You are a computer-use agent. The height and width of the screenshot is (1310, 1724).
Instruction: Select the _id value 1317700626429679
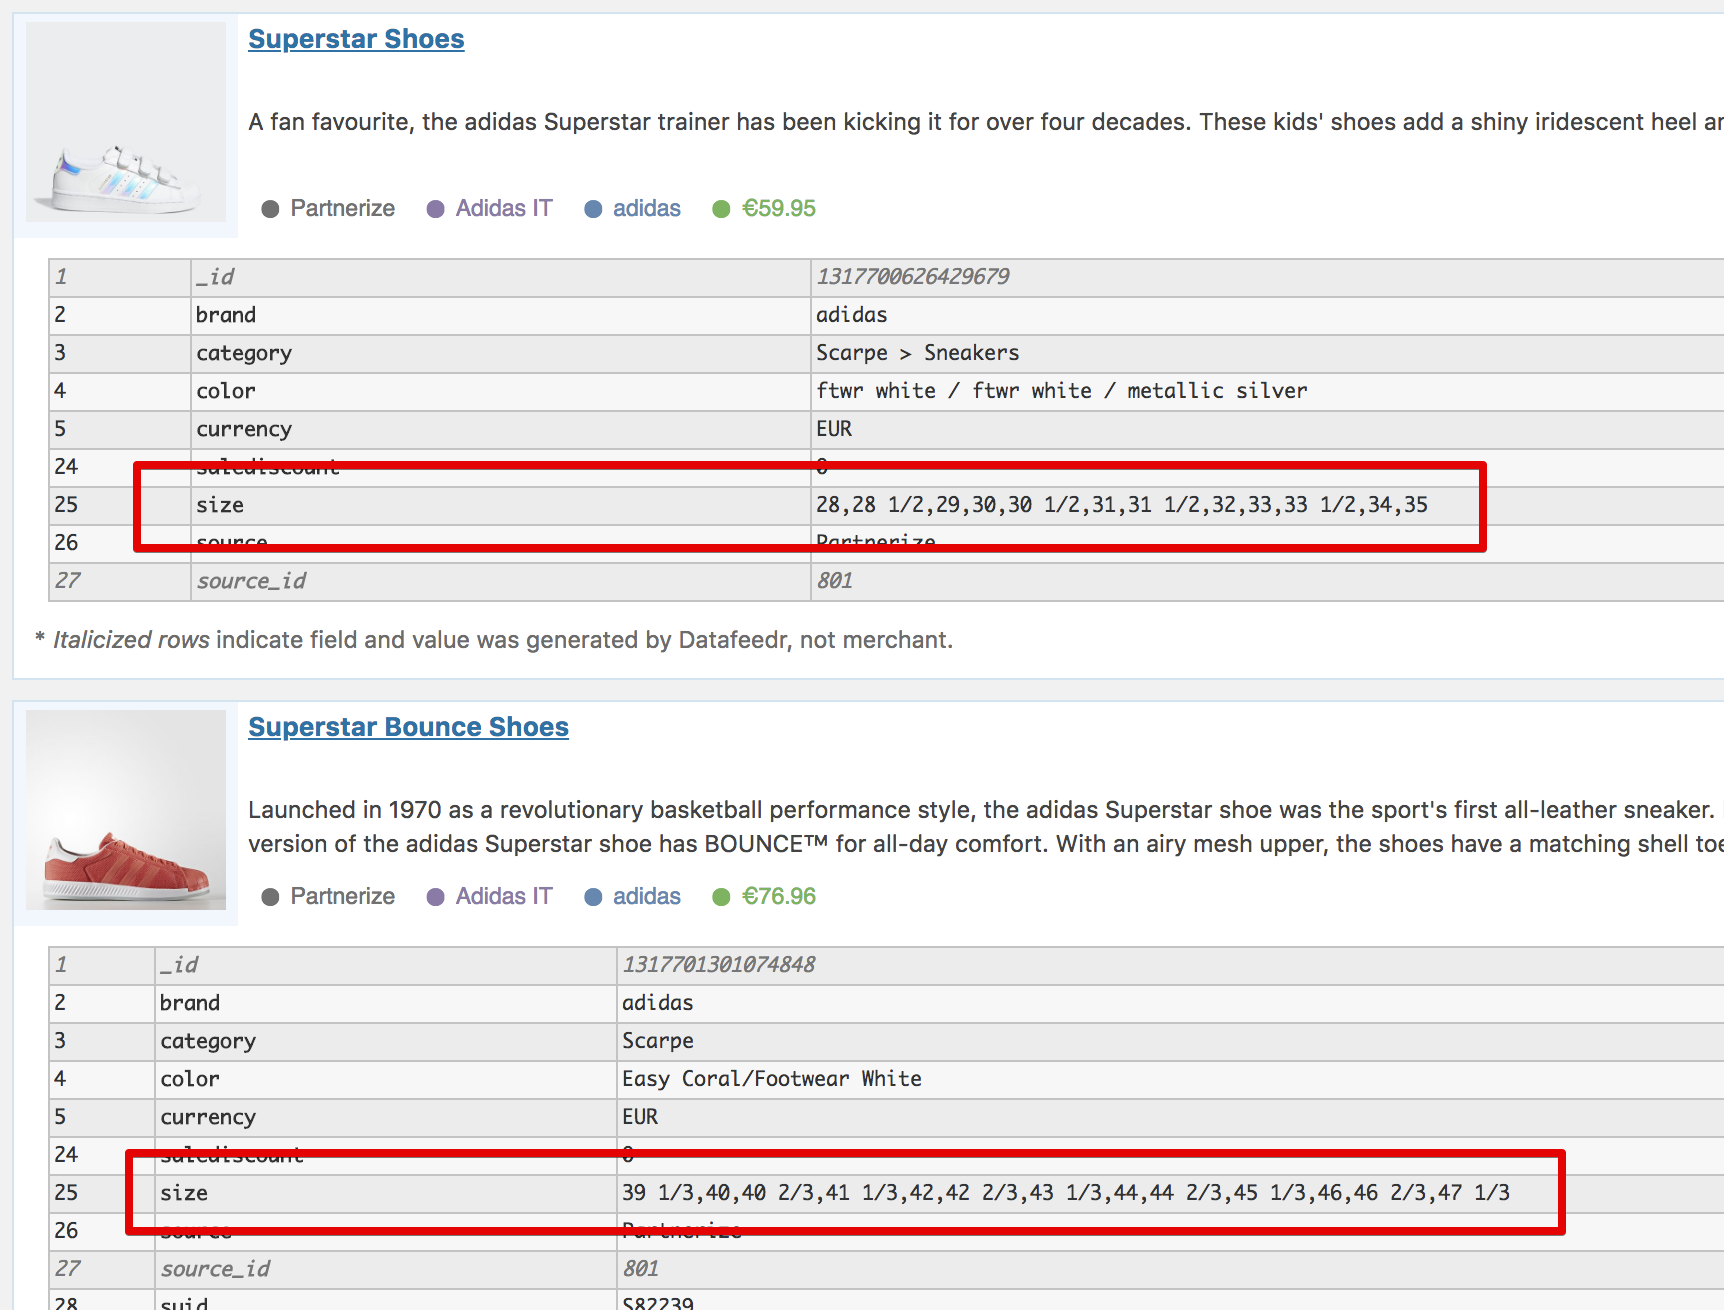913,277
